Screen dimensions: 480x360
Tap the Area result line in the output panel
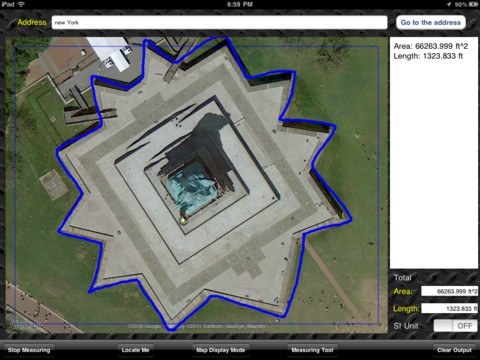431,46
